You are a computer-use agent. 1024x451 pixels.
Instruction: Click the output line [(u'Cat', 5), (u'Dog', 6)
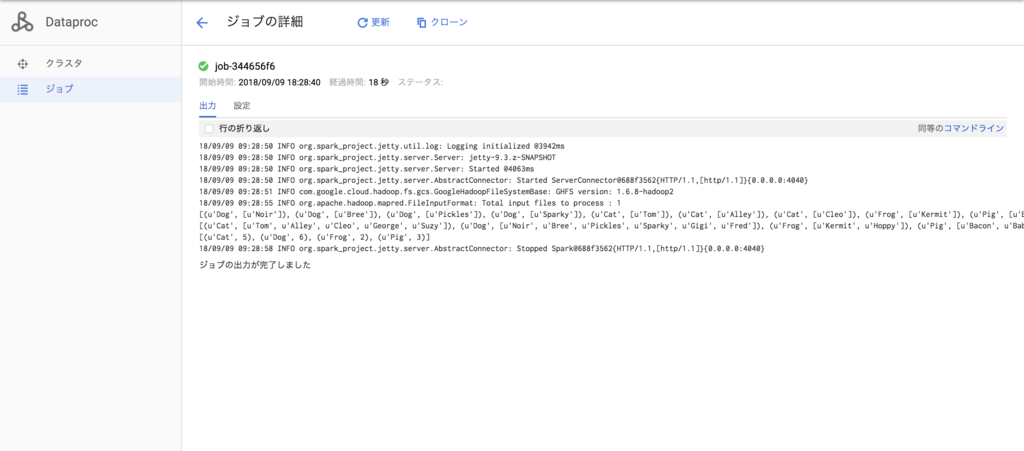pyautogui.click(x=314, y=238)
